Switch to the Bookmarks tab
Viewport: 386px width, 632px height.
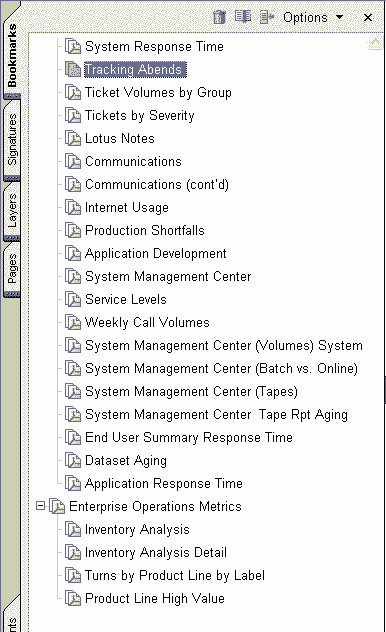tap(12, 55)
